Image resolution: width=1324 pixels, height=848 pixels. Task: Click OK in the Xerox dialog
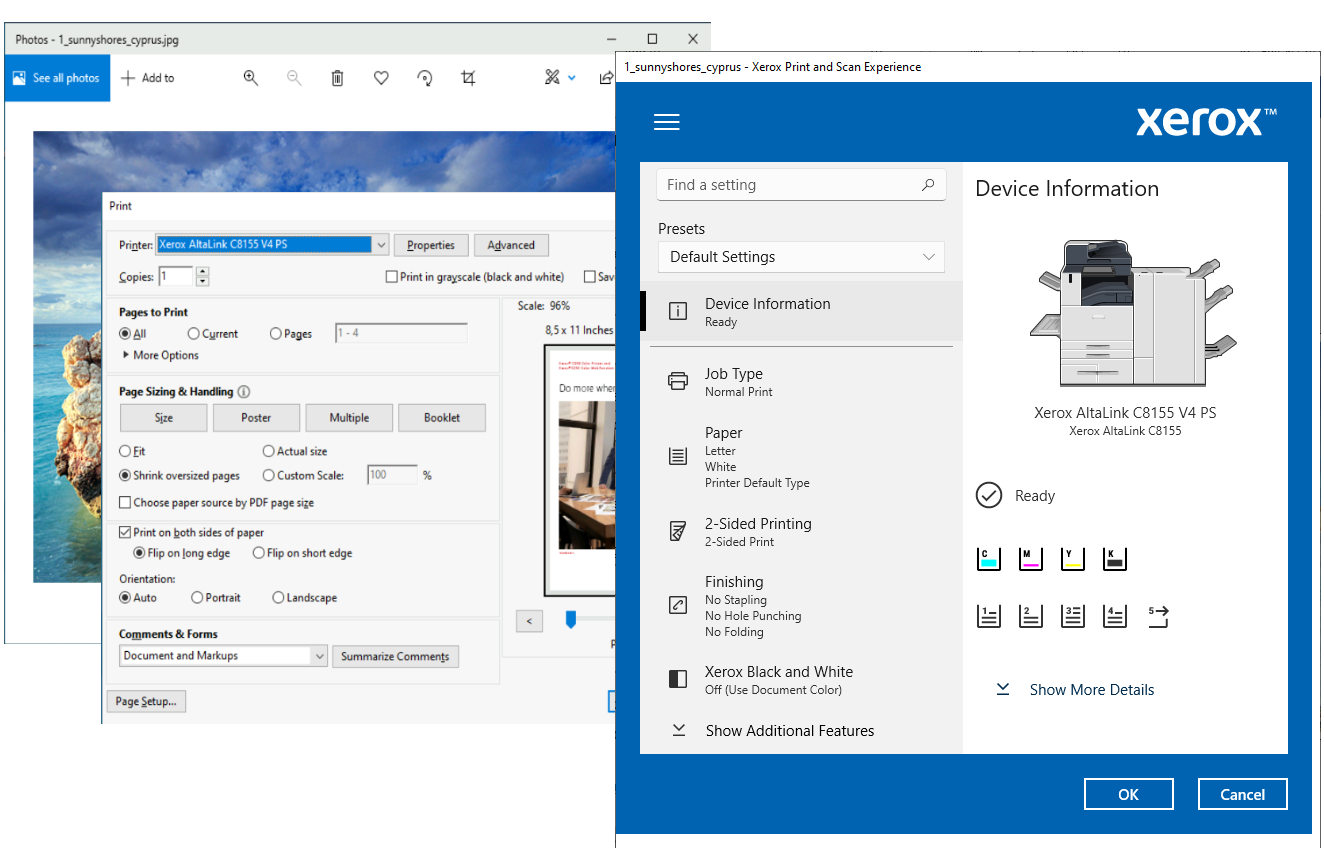point(1129,794)
